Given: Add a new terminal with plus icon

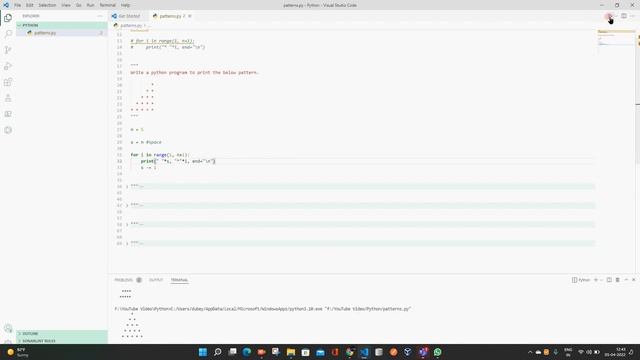Looking at the screenshot, I should click(x=596, y=280).
